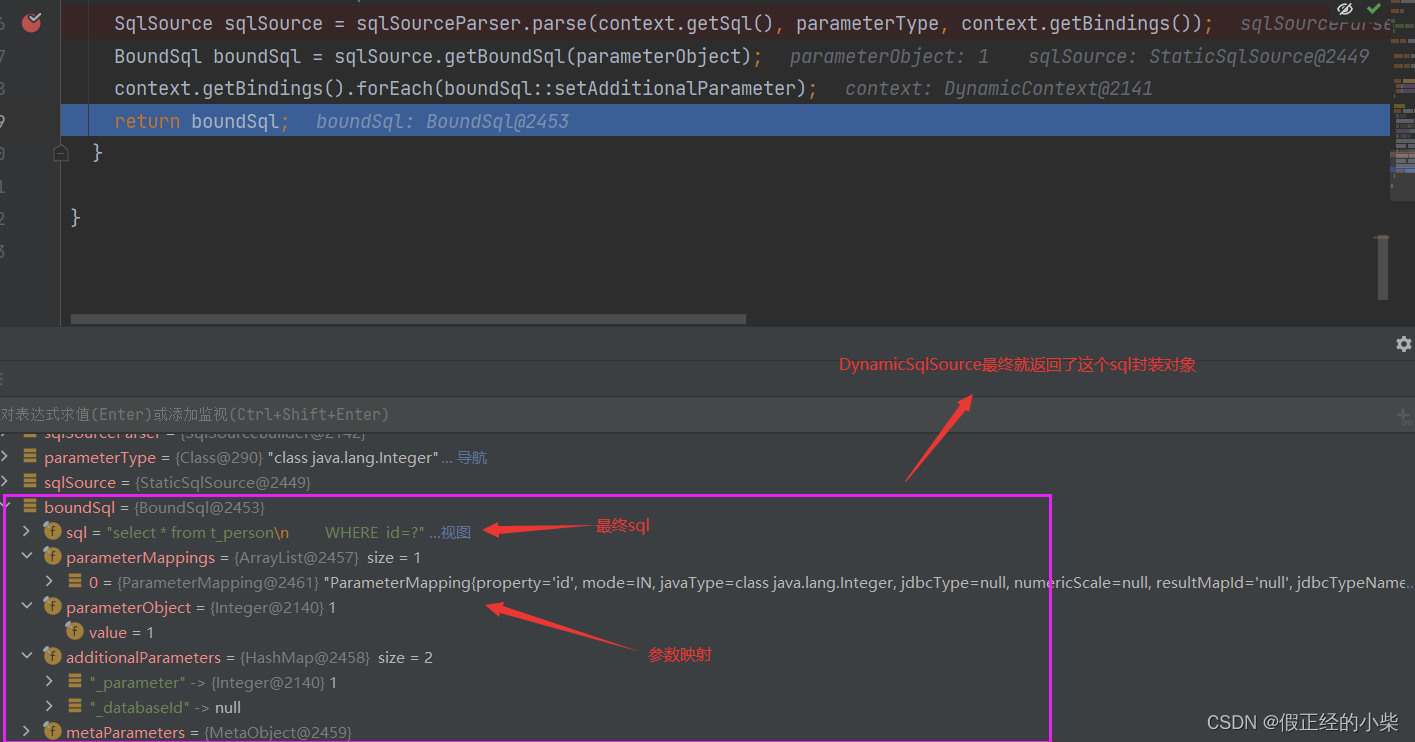Screen dimensions: 1415x742
Task: Select the sql string value "select * from t_person"
Action: pos(266,533)
